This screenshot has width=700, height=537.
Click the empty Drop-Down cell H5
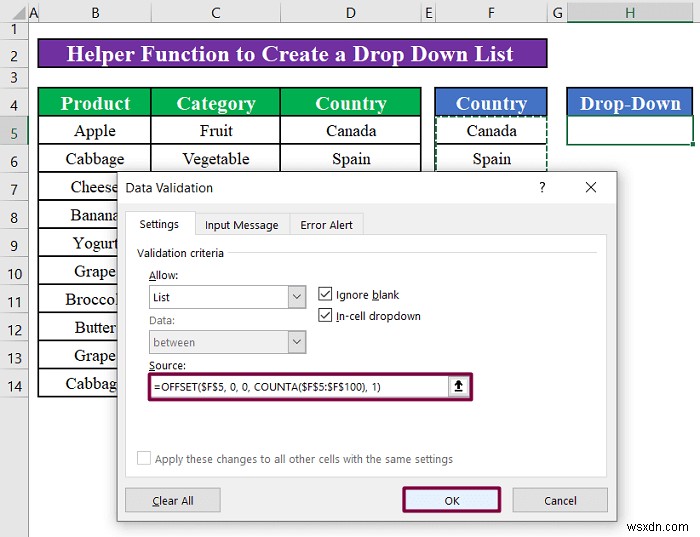click(630, 130)
